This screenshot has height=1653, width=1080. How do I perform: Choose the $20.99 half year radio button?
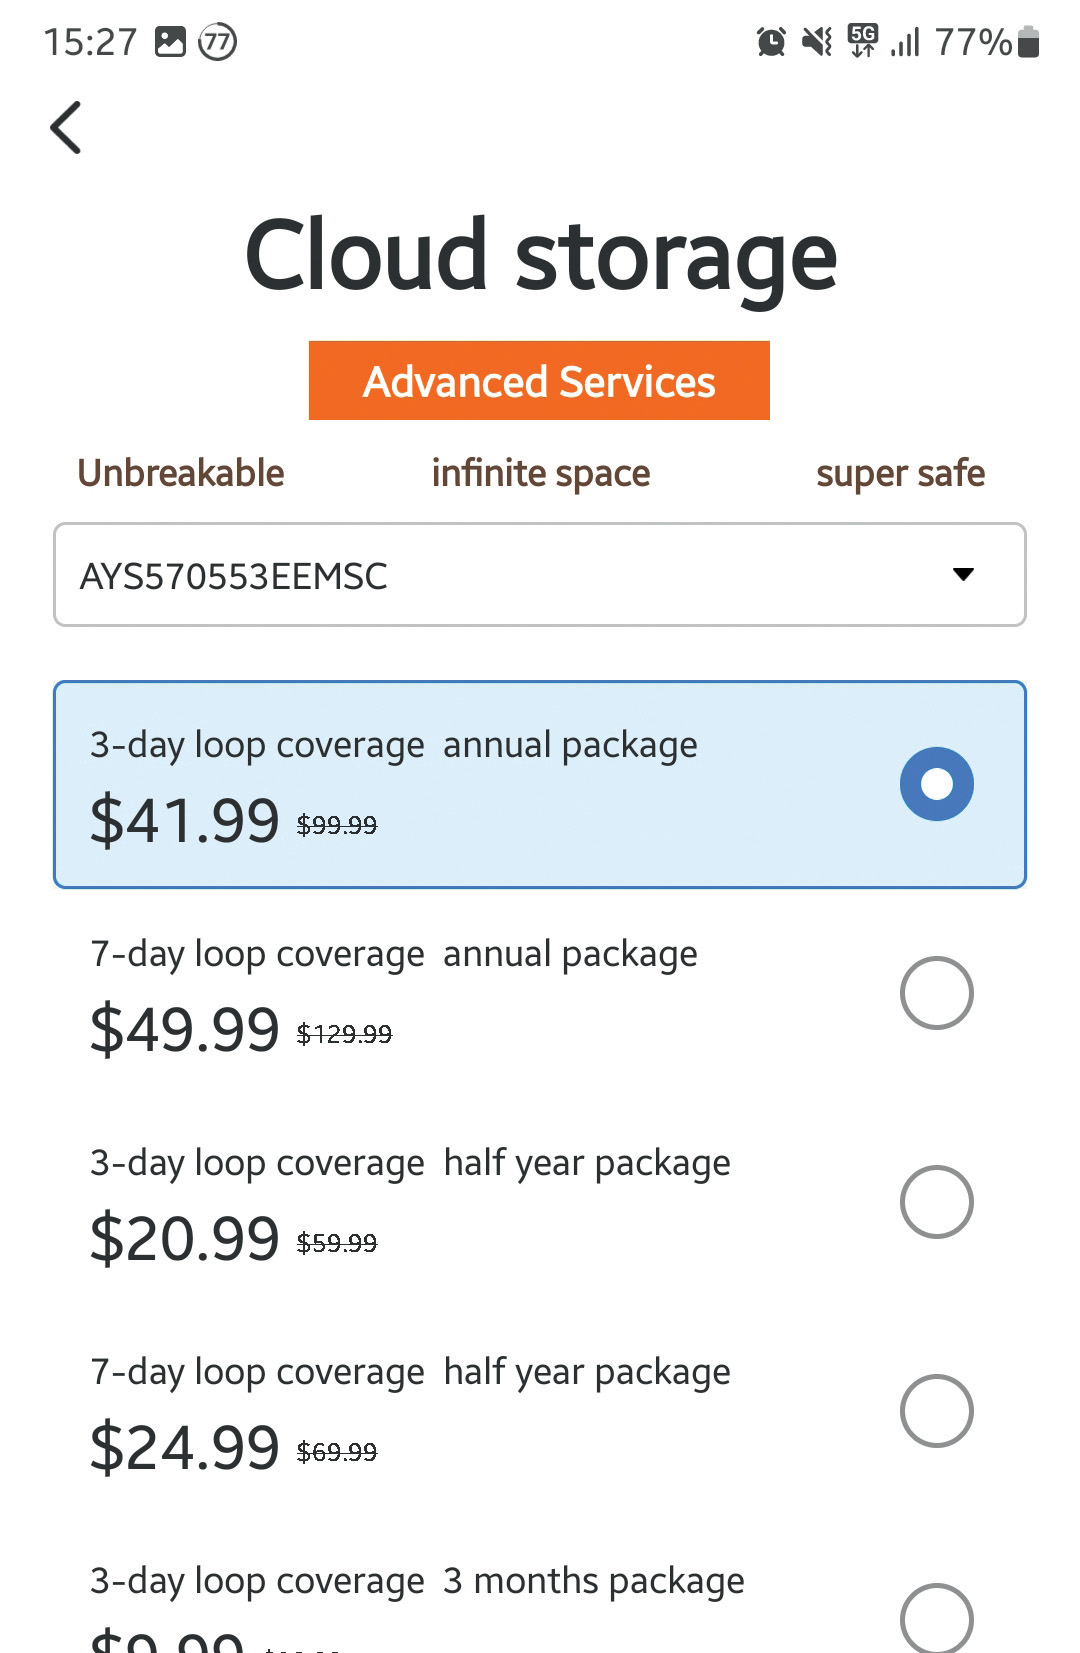click(936, 1202)
